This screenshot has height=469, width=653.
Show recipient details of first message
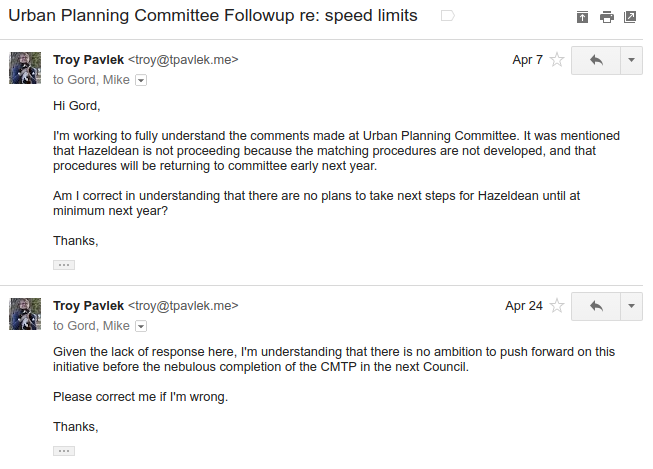(x=141, y=80)
